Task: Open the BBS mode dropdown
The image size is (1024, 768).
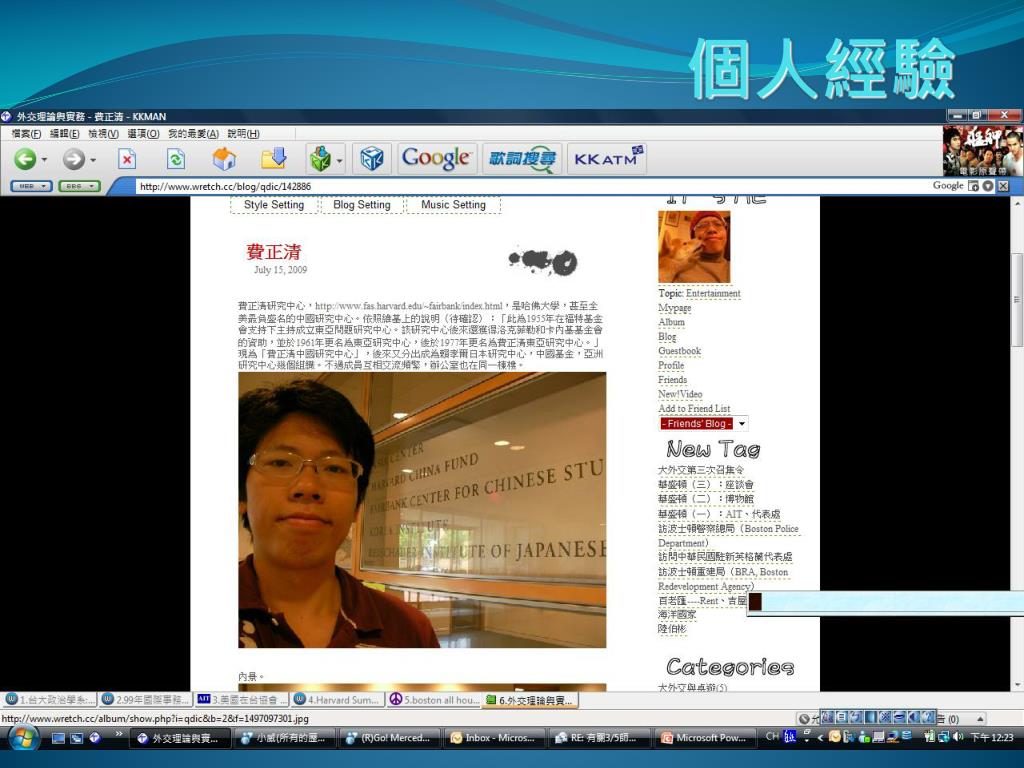Action: [79, 186]
